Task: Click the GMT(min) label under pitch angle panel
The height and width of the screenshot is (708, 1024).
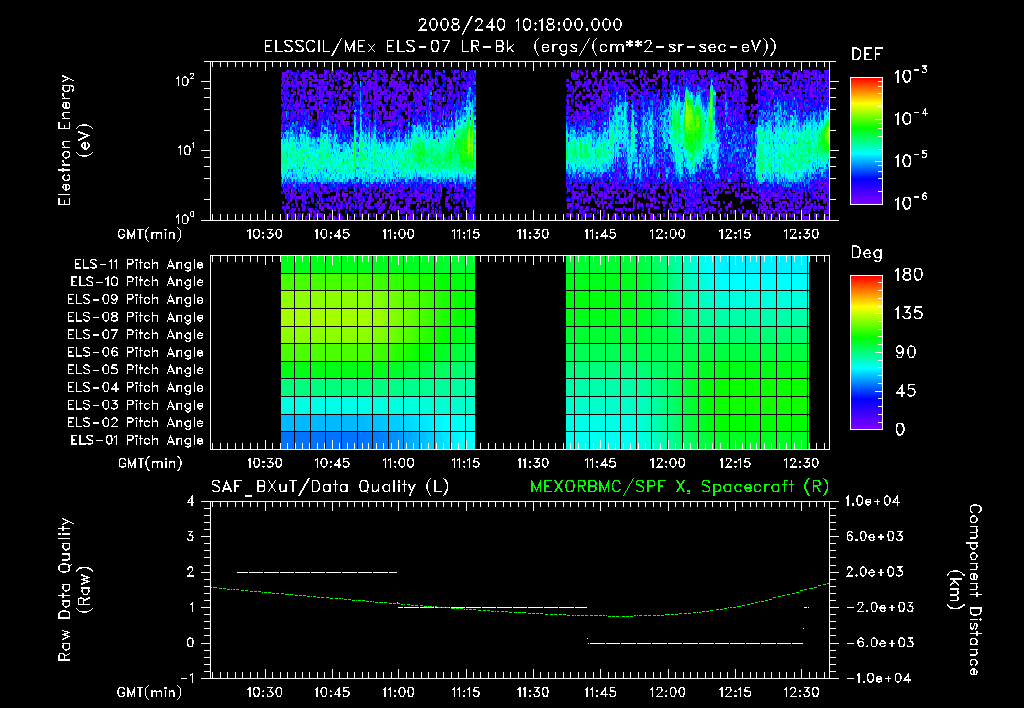Action: click(x=150, y=464)
